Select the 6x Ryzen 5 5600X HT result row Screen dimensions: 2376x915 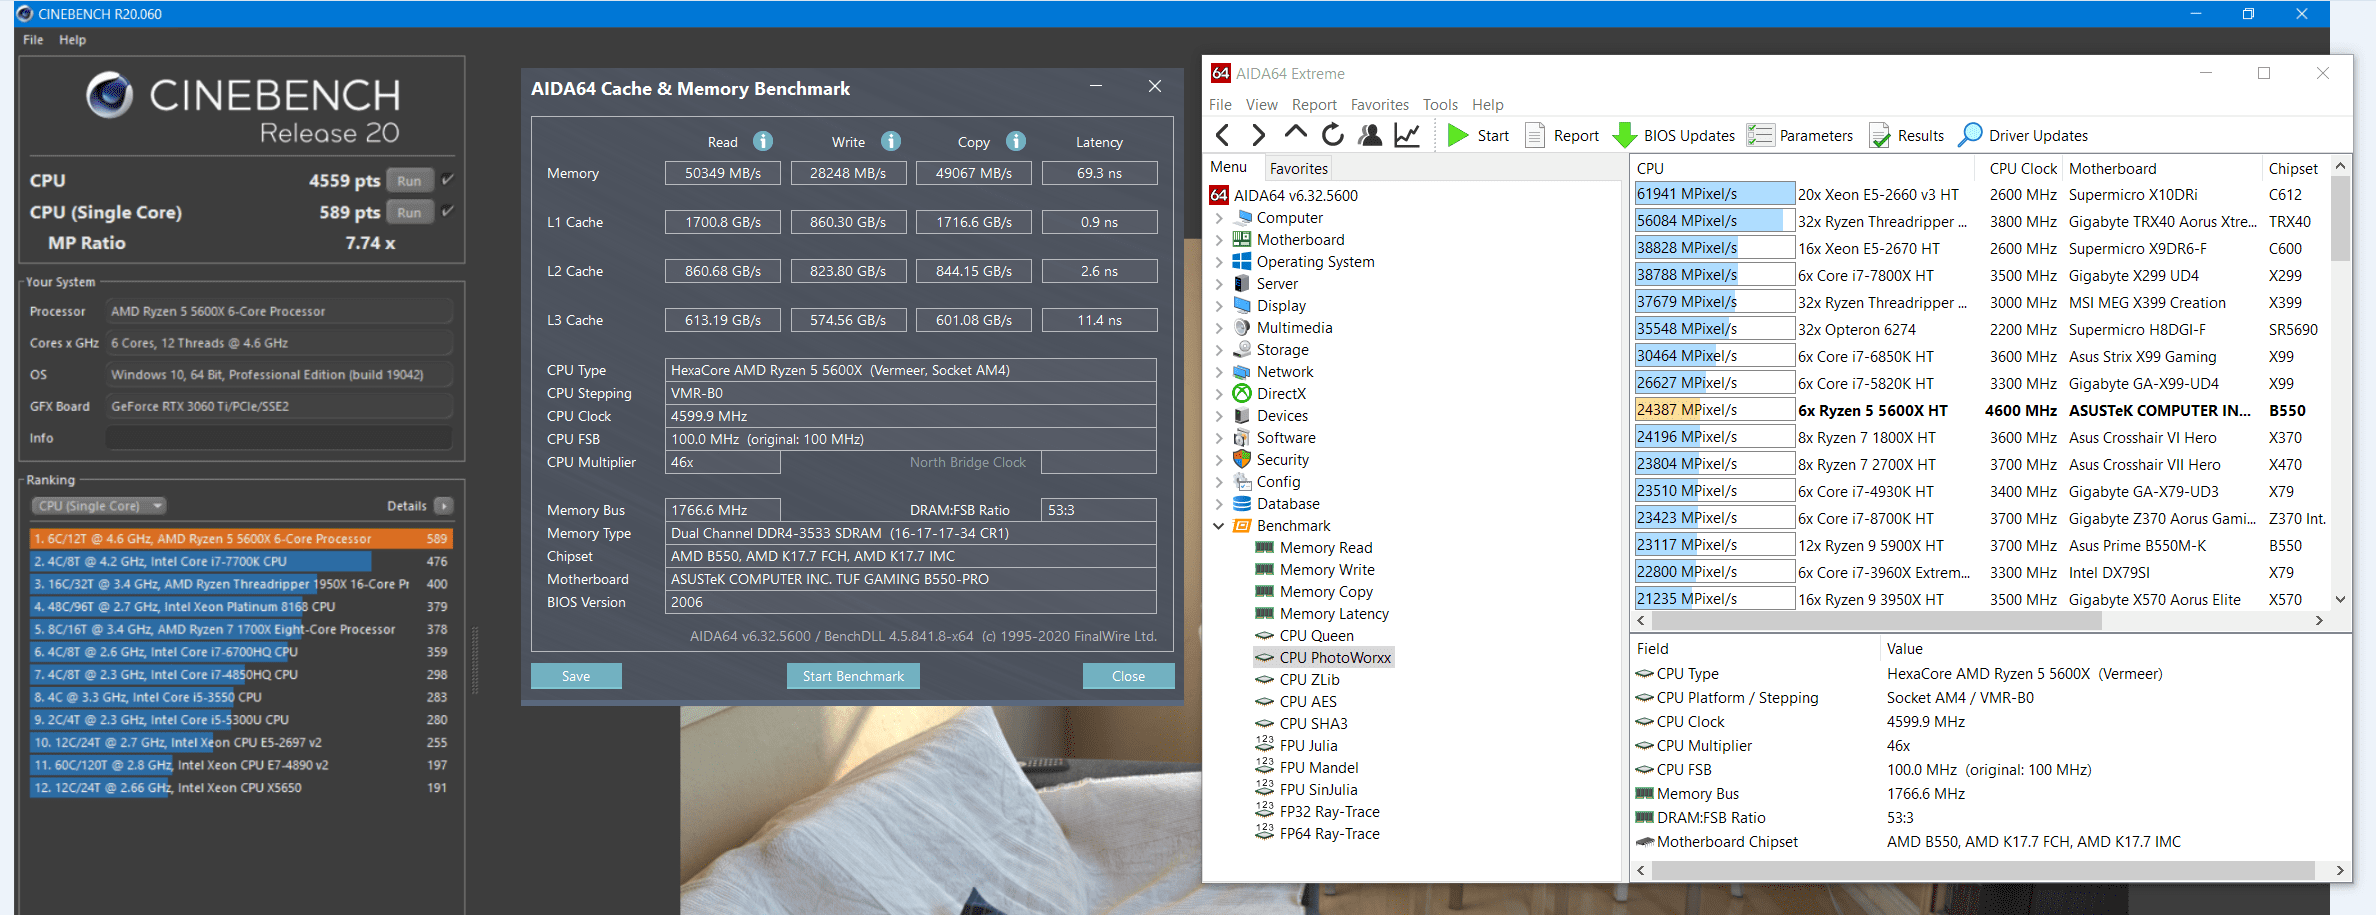click(x=1982, y=410)
